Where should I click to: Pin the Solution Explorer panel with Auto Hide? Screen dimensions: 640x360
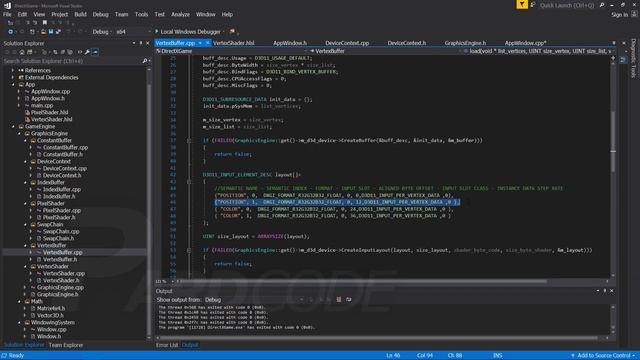coord(141,43)
